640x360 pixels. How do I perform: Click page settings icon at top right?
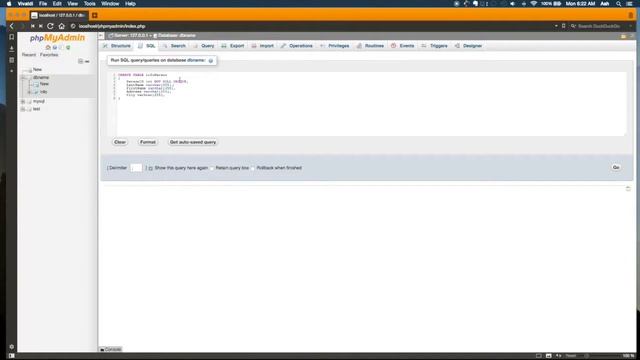[623, 36]
